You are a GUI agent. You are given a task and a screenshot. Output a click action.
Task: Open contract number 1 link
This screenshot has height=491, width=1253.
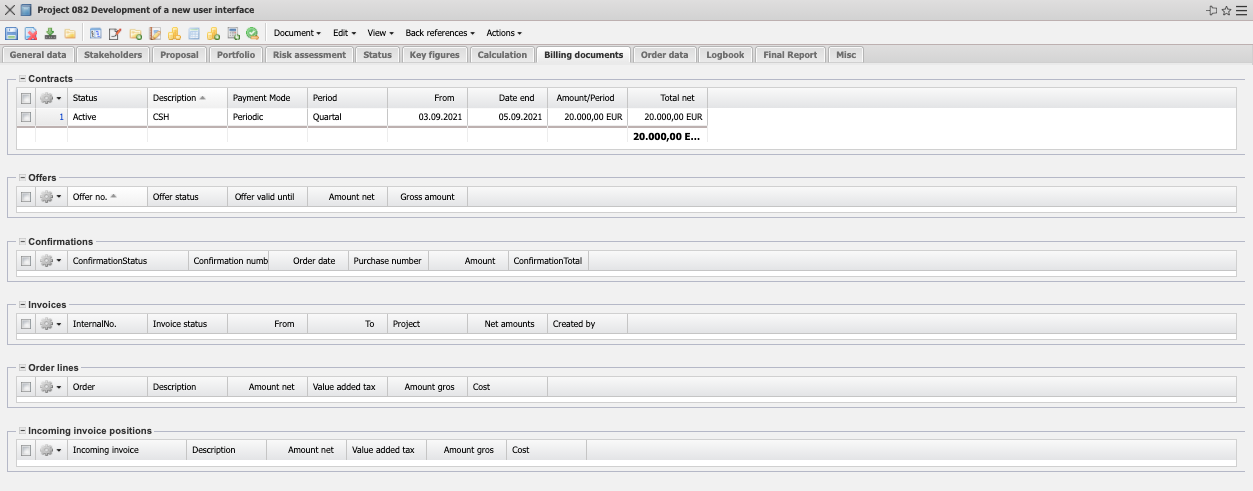click(61, 117)
